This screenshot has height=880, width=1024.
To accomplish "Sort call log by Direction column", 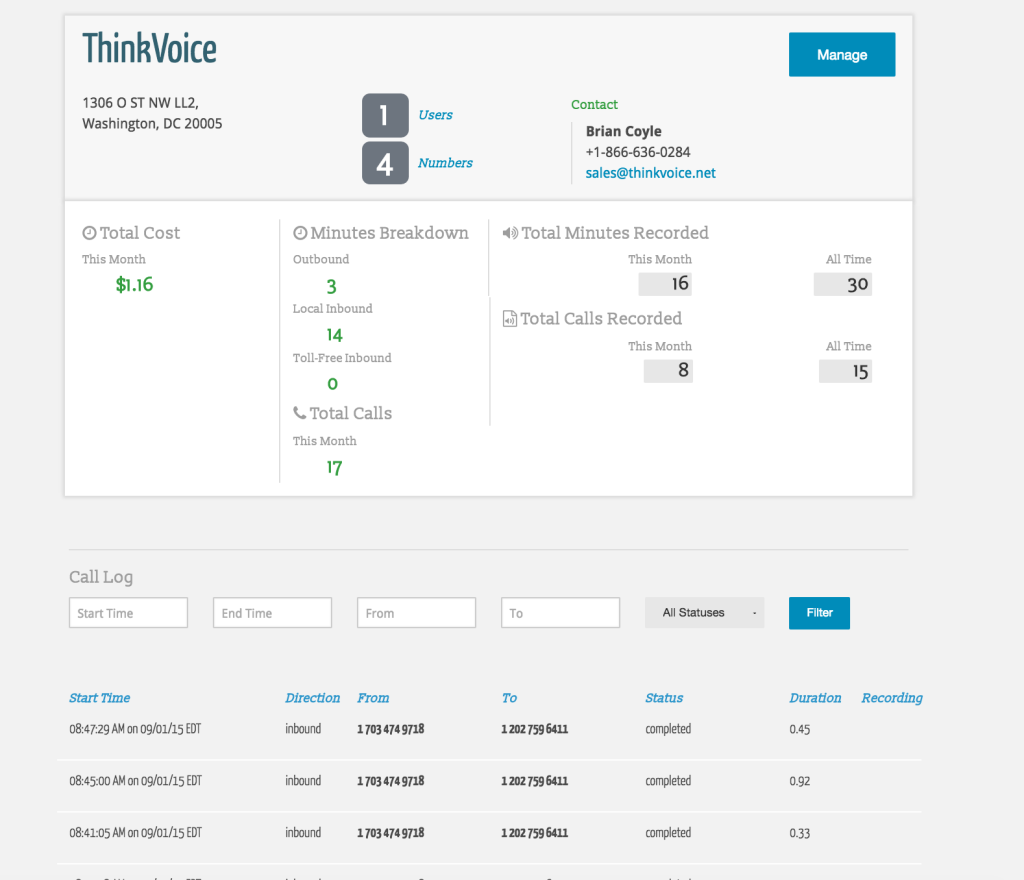I will coord(313,698).
